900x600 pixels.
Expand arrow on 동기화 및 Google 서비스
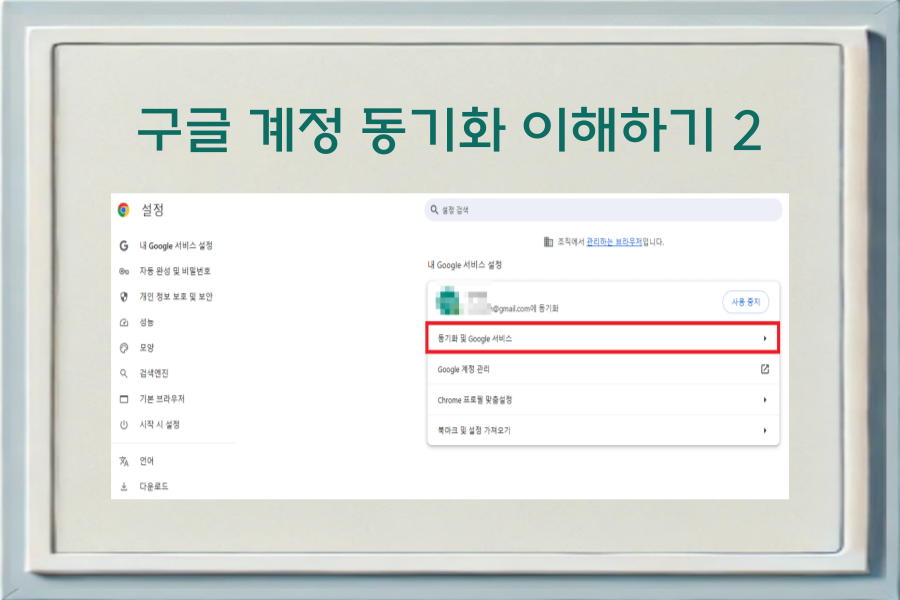point(765,339)
